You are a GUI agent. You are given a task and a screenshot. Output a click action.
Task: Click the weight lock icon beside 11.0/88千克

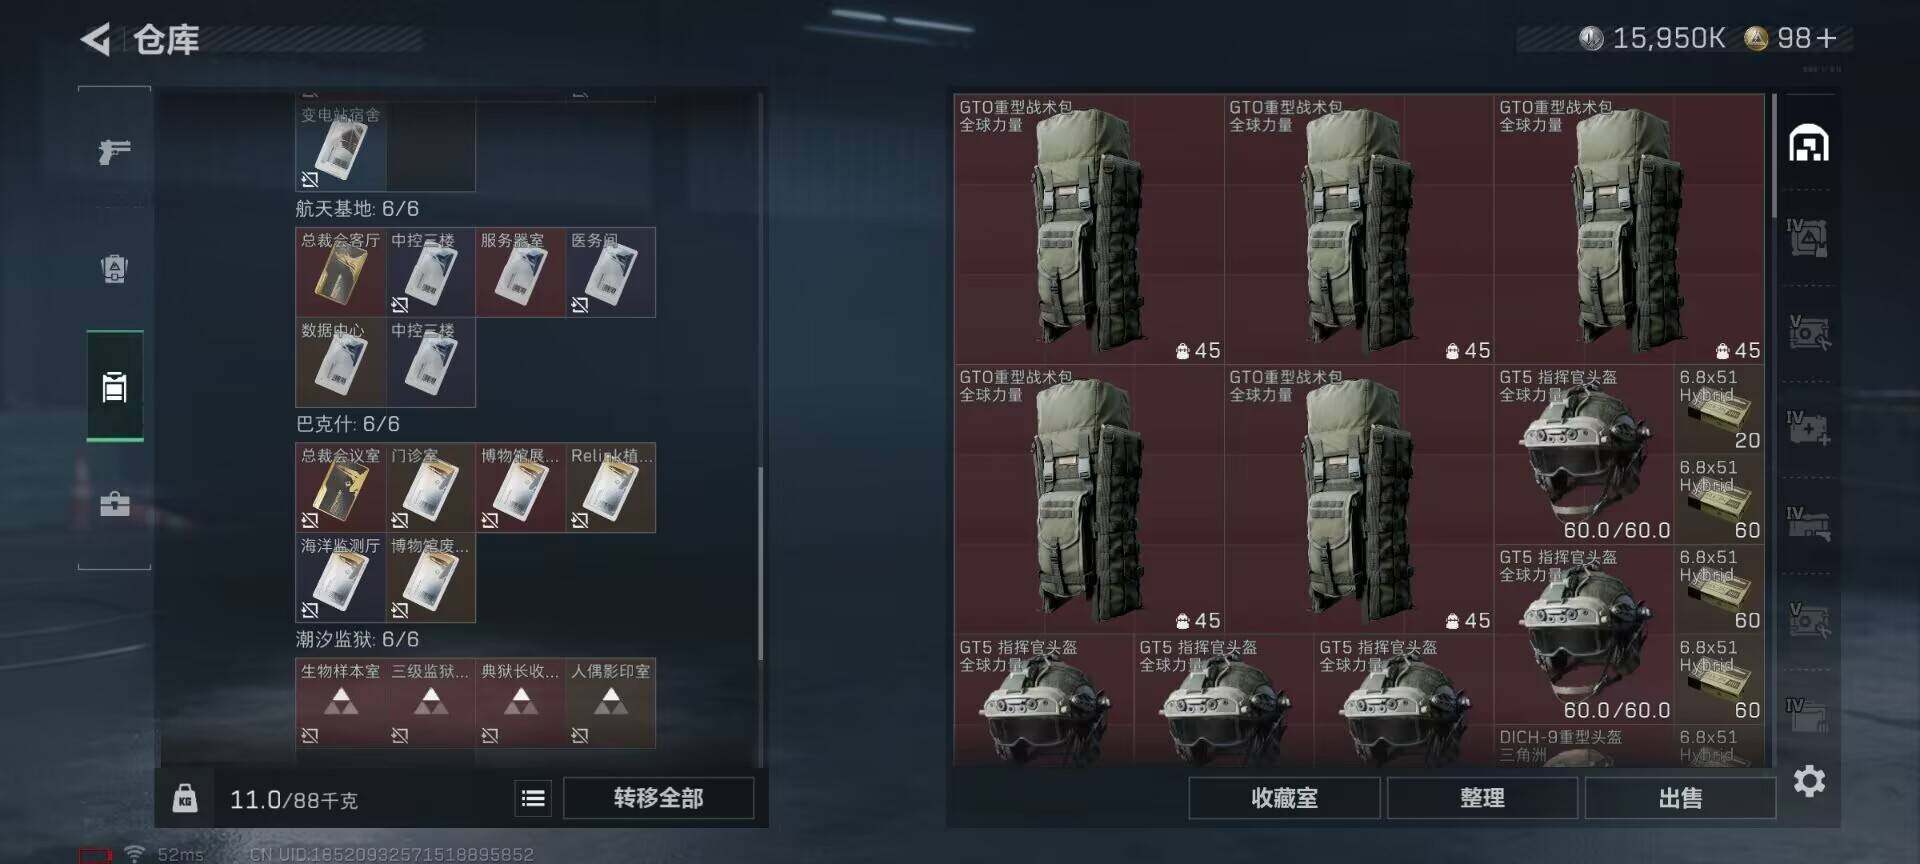point(185,798)
